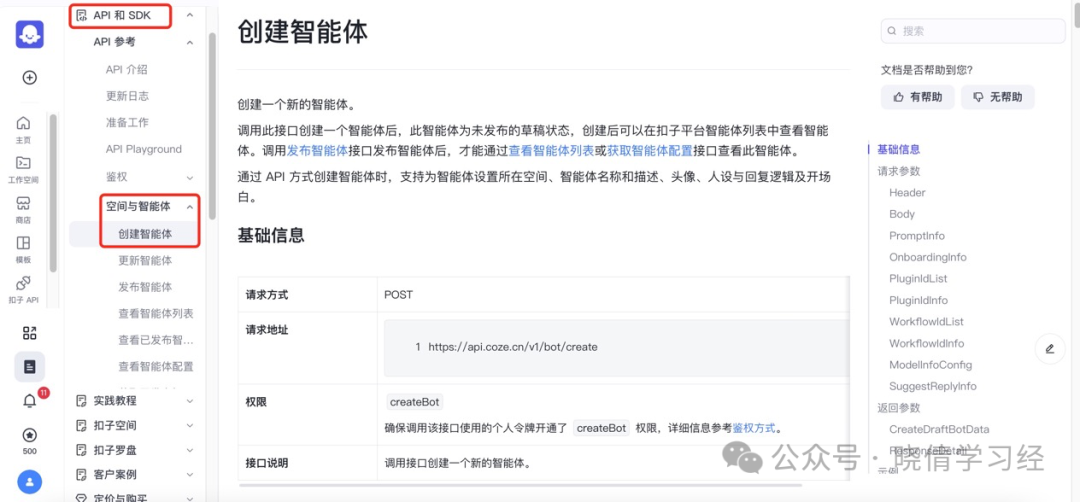The width and height of the screenshot is (1080, 502).
Task: Click the notification bell icon
Action: point(30,401)
